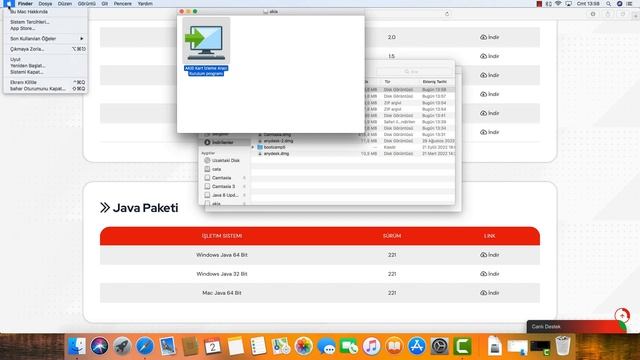The image size is (640, 360).
Task: Choose Bu Mac Hakkında from Apple menu
Action: point(46,12)
